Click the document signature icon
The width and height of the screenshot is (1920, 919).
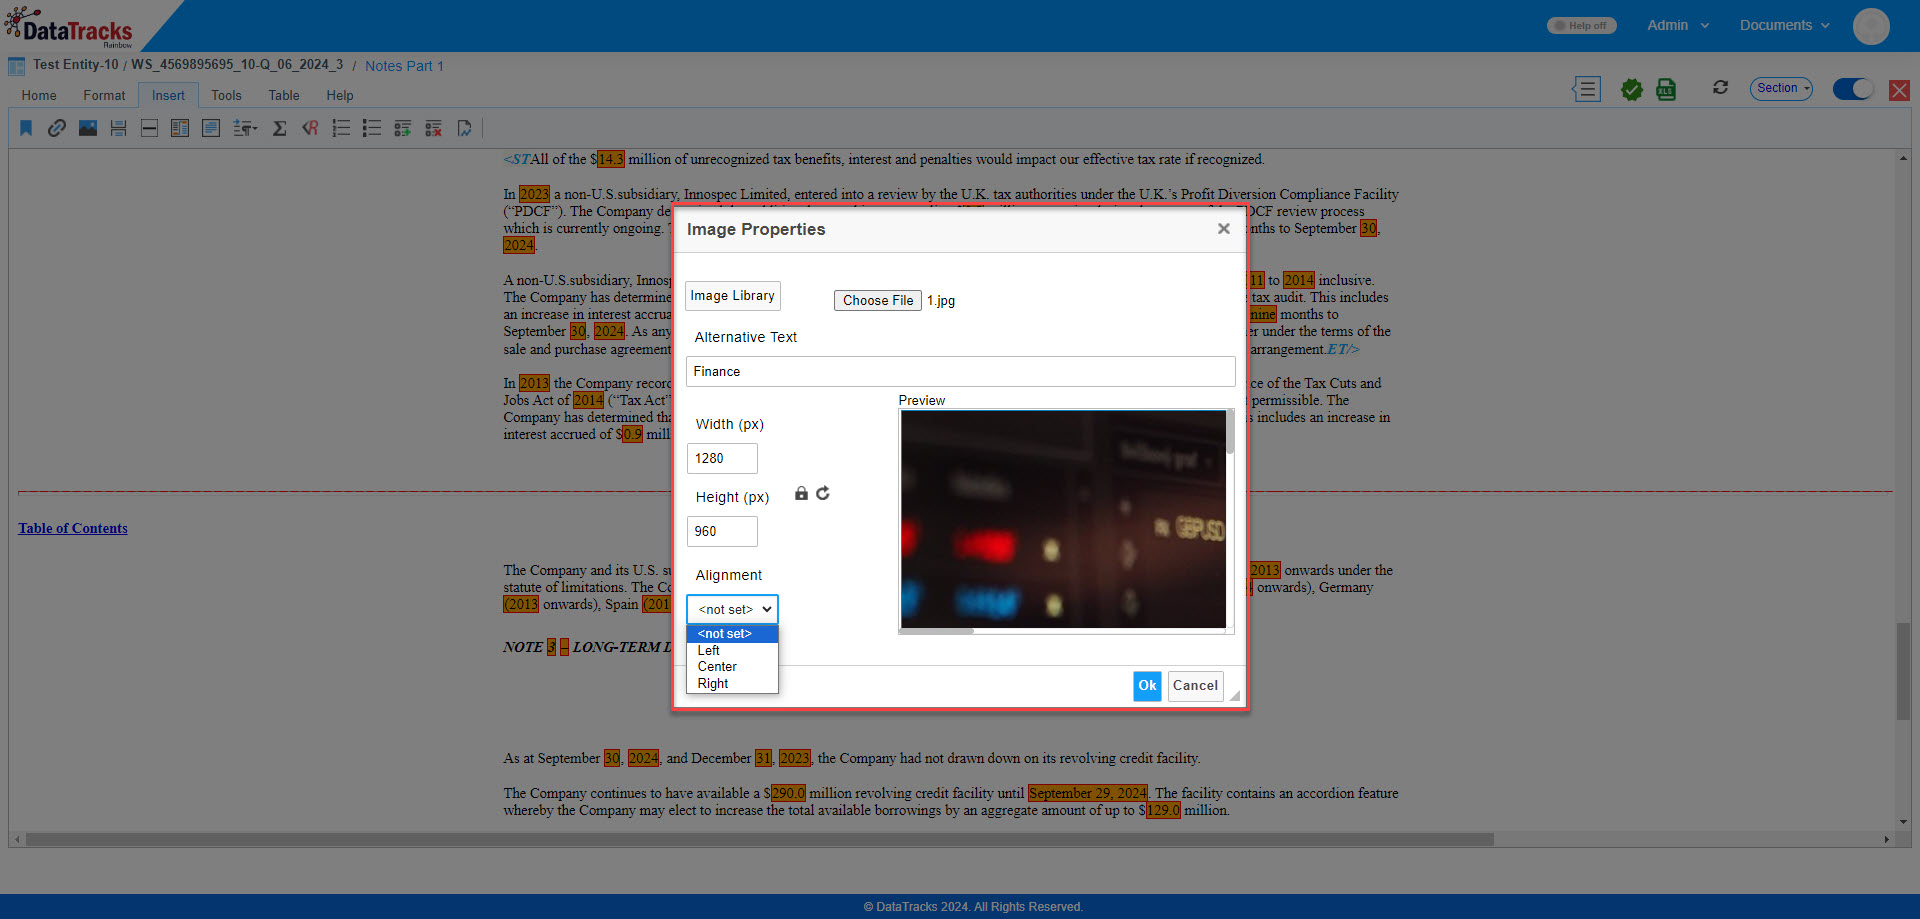pyautogui.click(x=464, y=128)
